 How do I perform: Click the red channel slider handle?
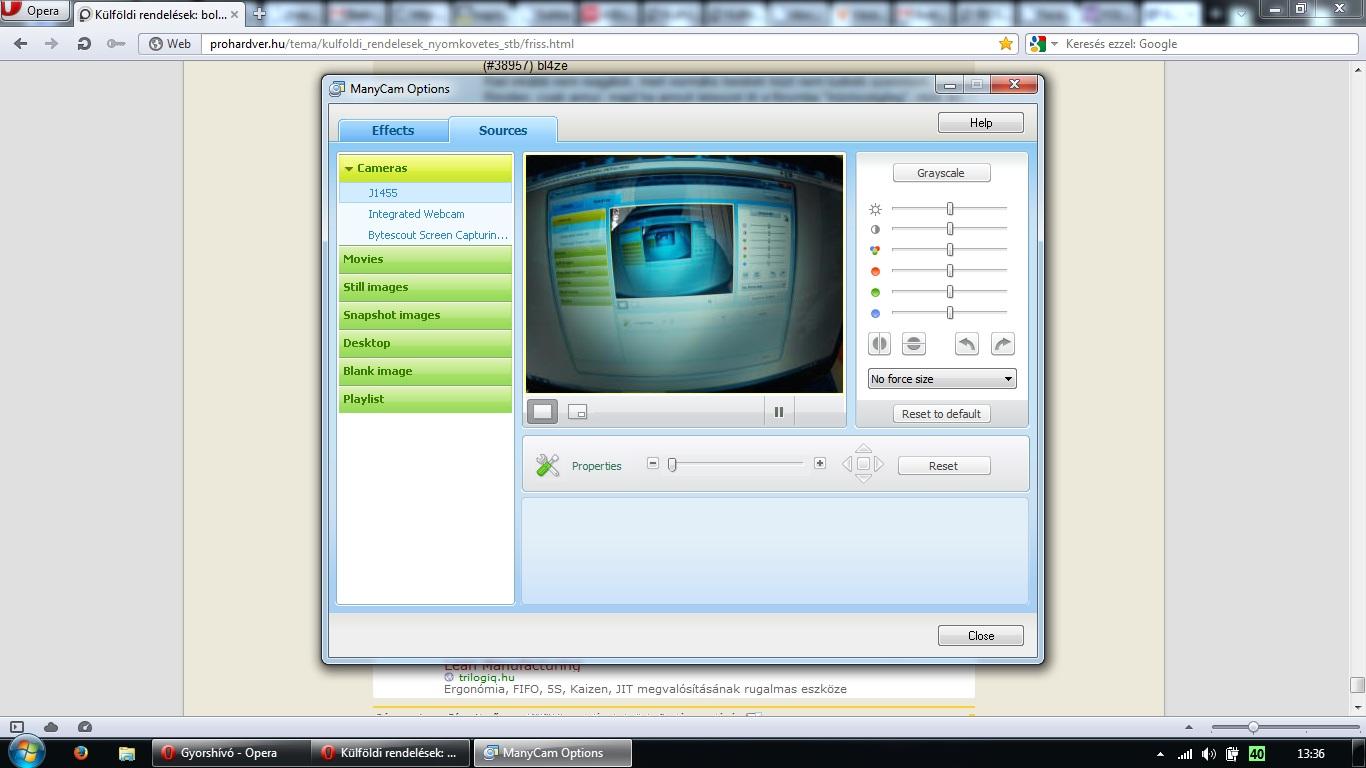point(950,270)
